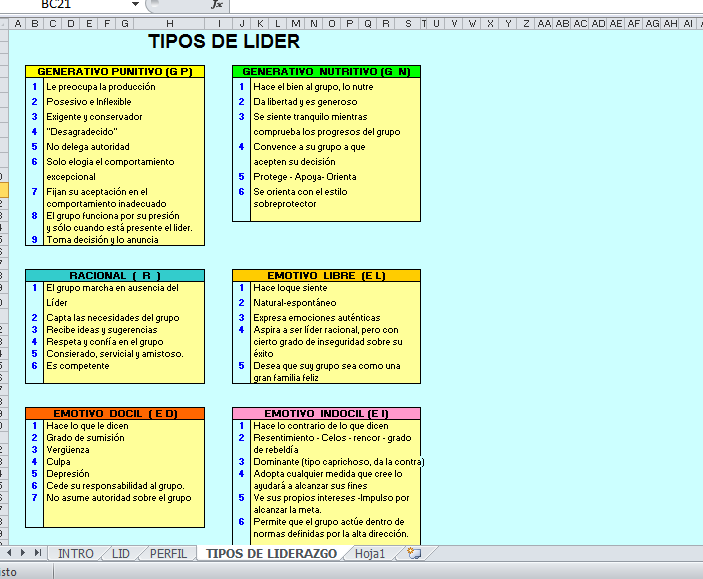Click cell 'Depresión'

pyautogui.click(x=68, y=474)
